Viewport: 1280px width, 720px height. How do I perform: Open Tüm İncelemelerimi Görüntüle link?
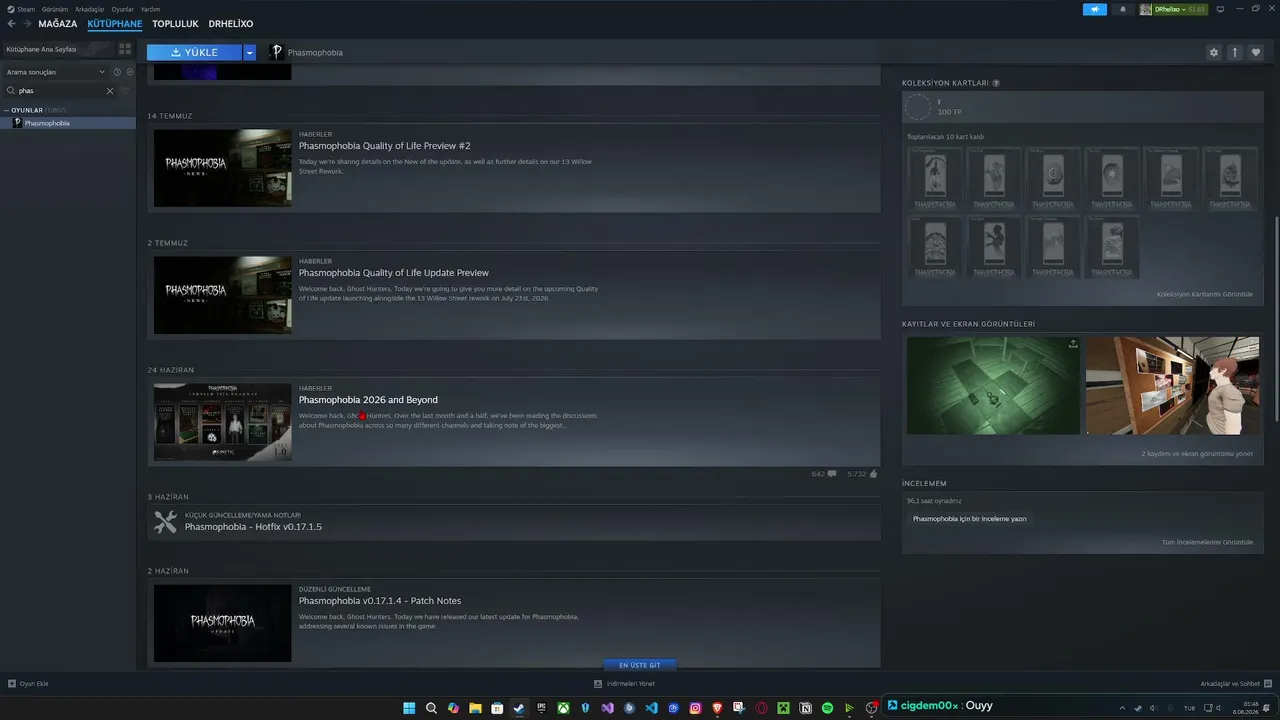point(1207,542)
